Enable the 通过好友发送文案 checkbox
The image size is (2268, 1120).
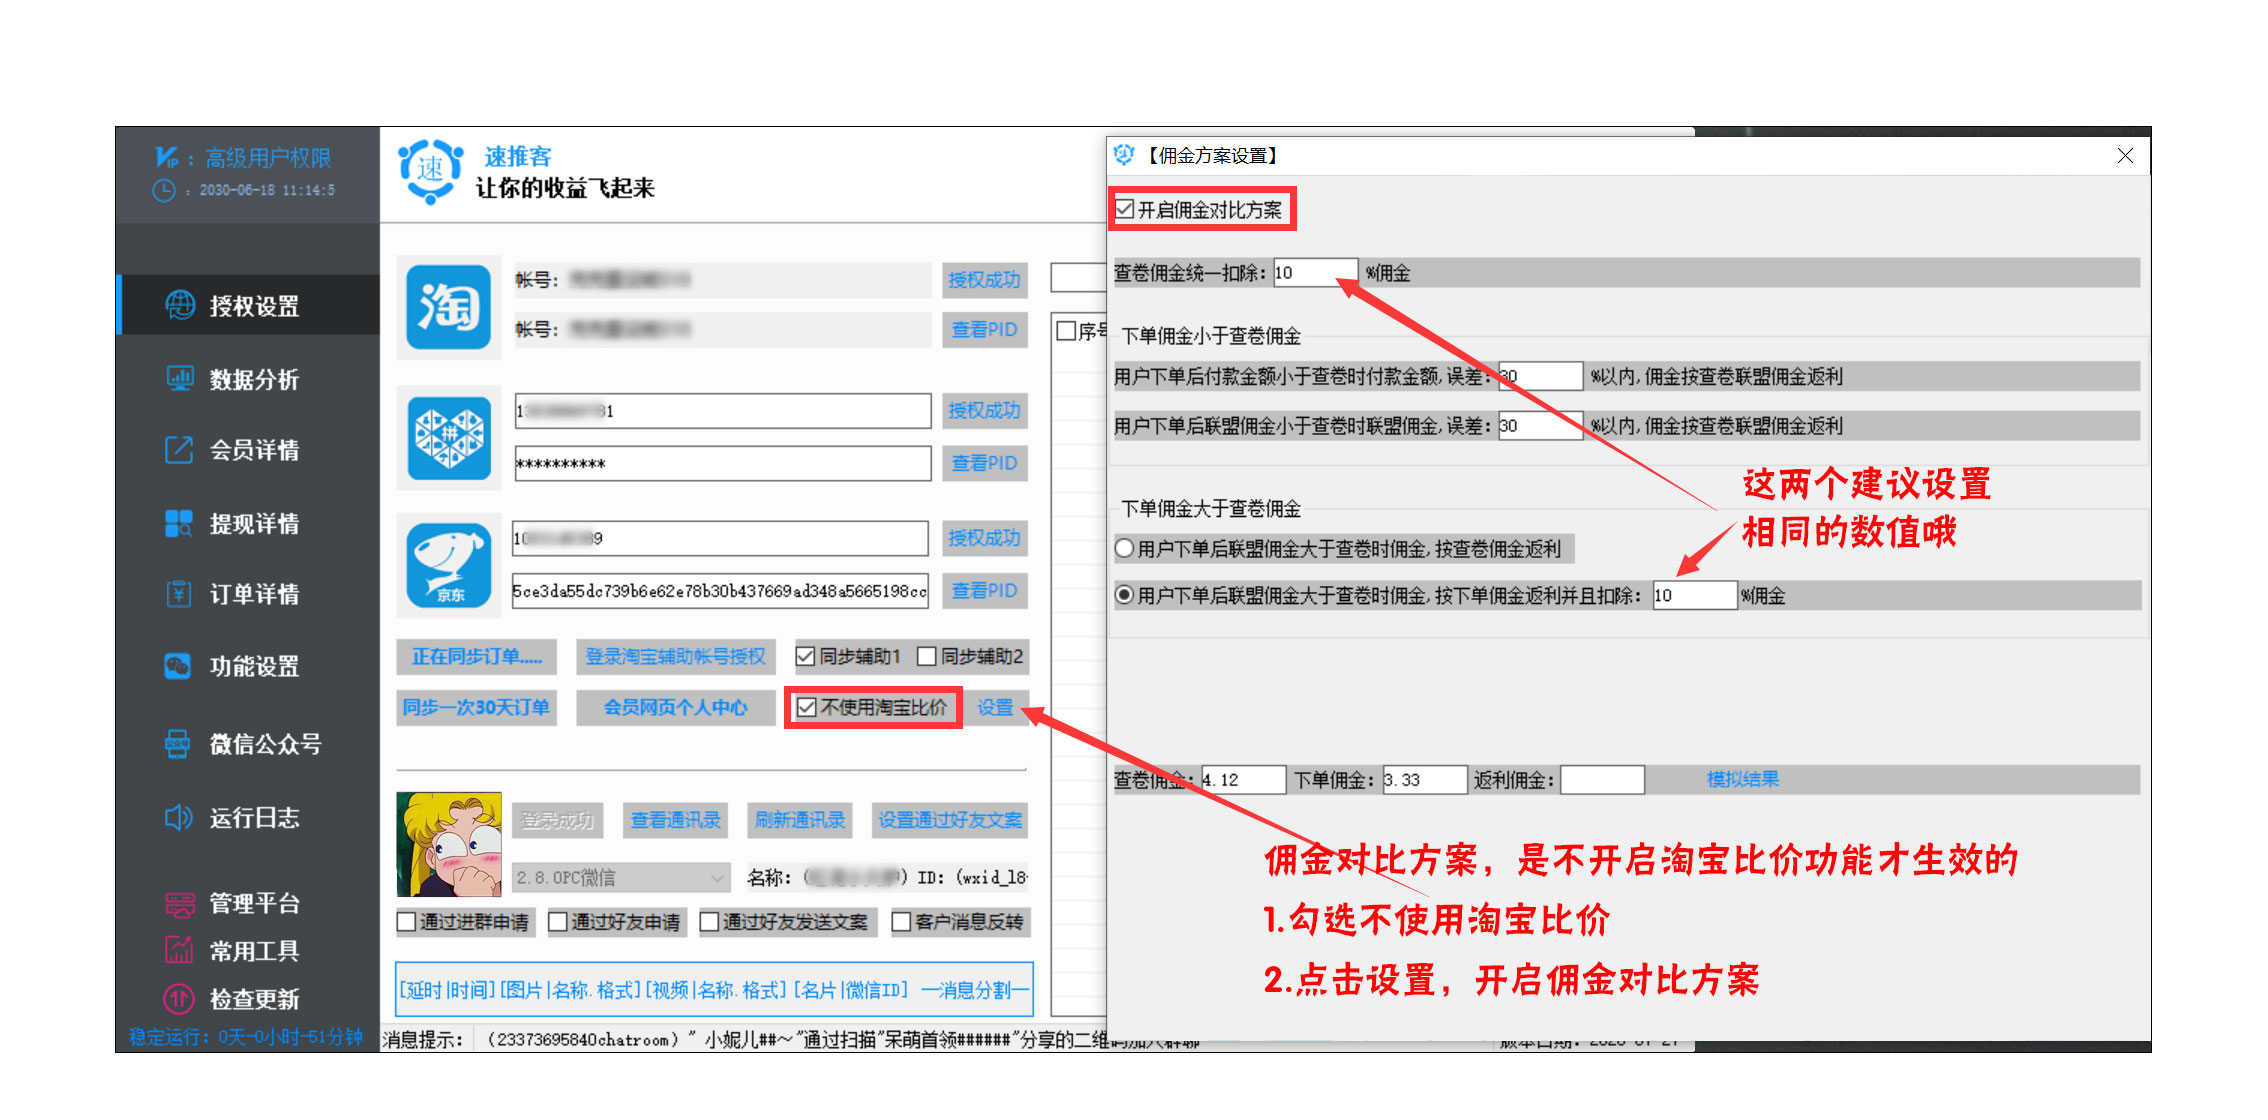point(710,922)
